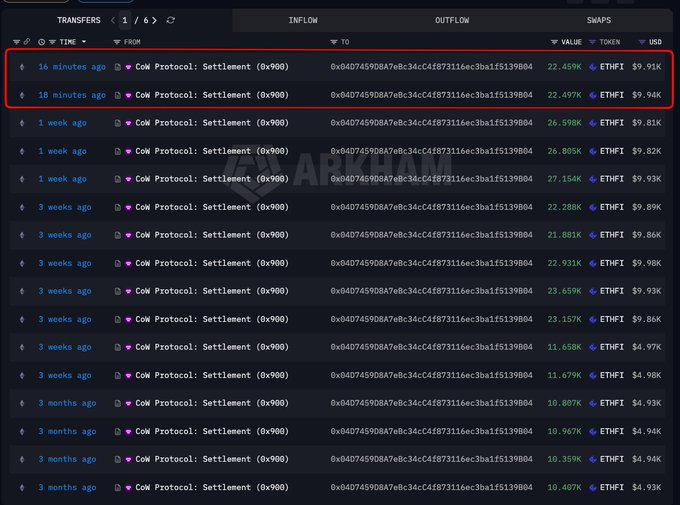The height and width of the screenshot is (505, 680).
Task: Click the CoW Protocol logo in the 10.967K row
Action: coord(128,432)
